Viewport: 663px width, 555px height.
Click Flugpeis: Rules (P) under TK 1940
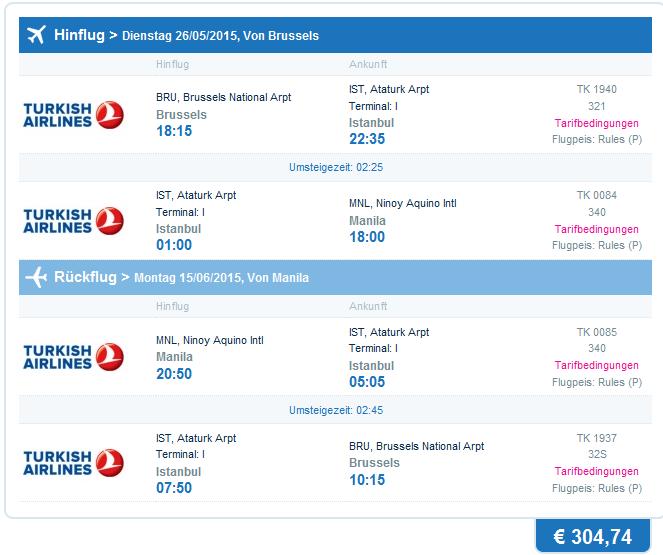click(597, 139)
